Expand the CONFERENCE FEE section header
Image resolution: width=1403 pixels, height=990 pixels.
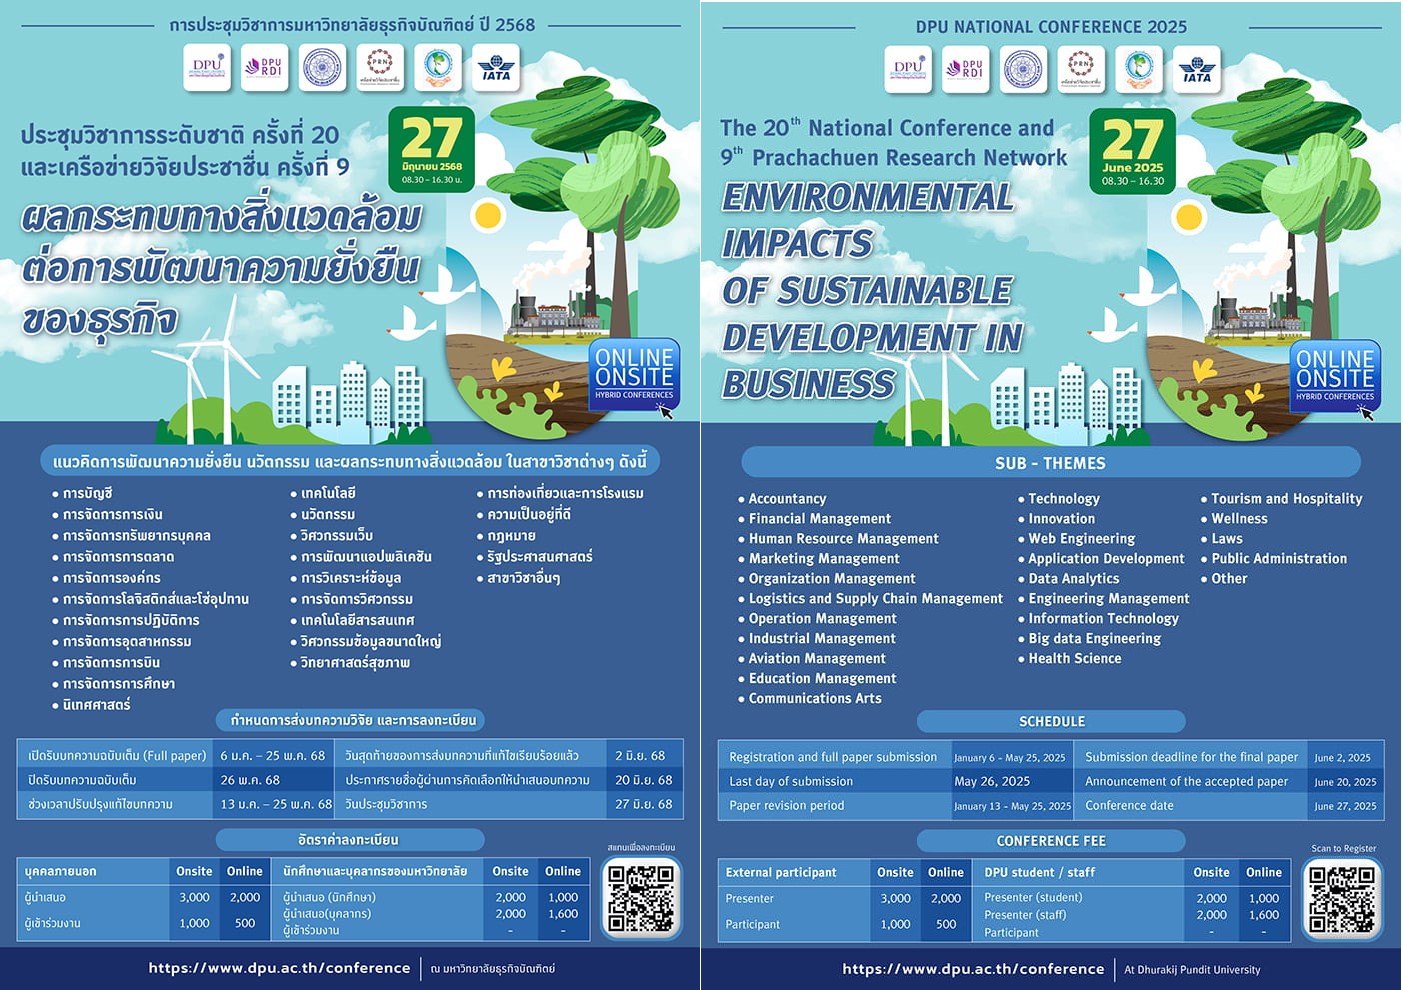pyautogui.click(x=1051, y=841)
